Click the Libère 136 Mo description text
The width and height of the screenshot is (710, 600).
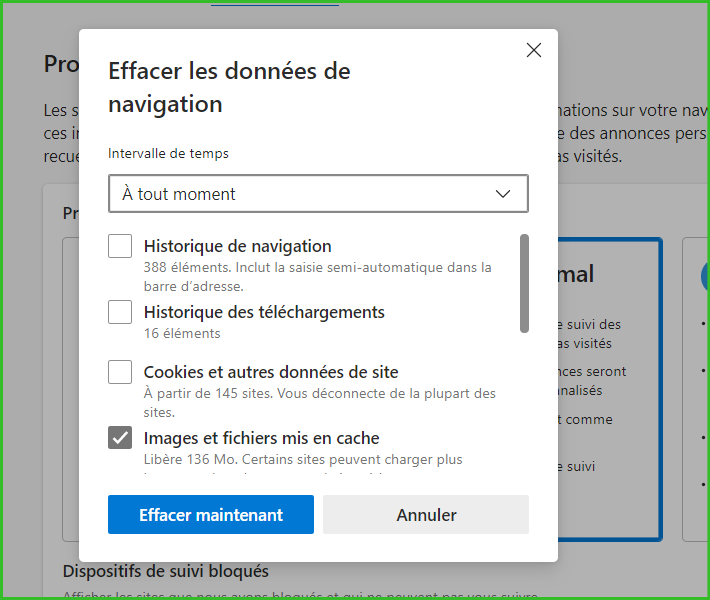(303, 459)
